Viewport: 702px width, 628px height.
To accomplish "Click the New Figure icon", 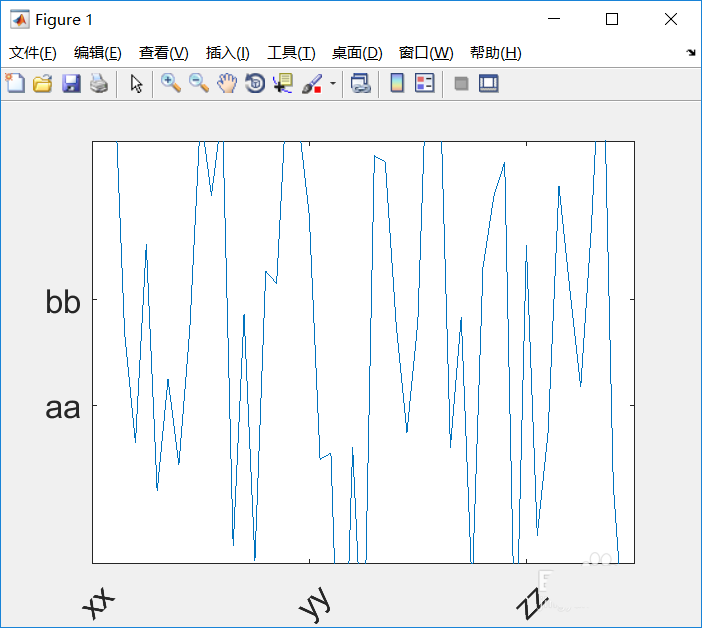I will point(15,83).
